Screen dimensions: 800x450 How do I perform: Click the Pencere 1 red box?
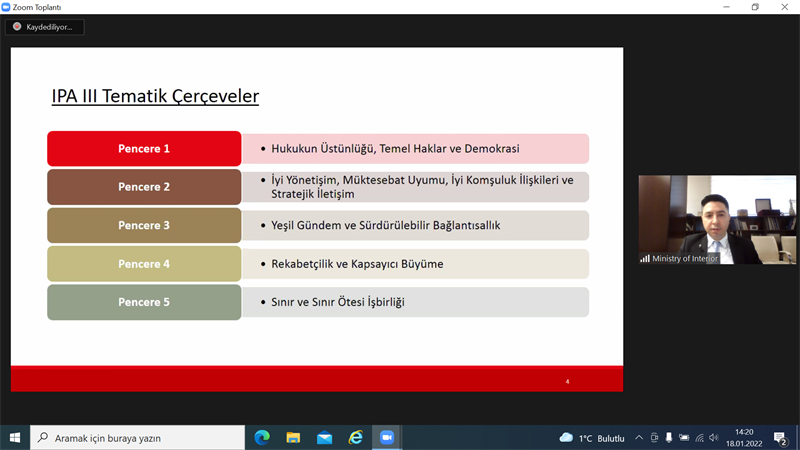click(x=144, y=148)
